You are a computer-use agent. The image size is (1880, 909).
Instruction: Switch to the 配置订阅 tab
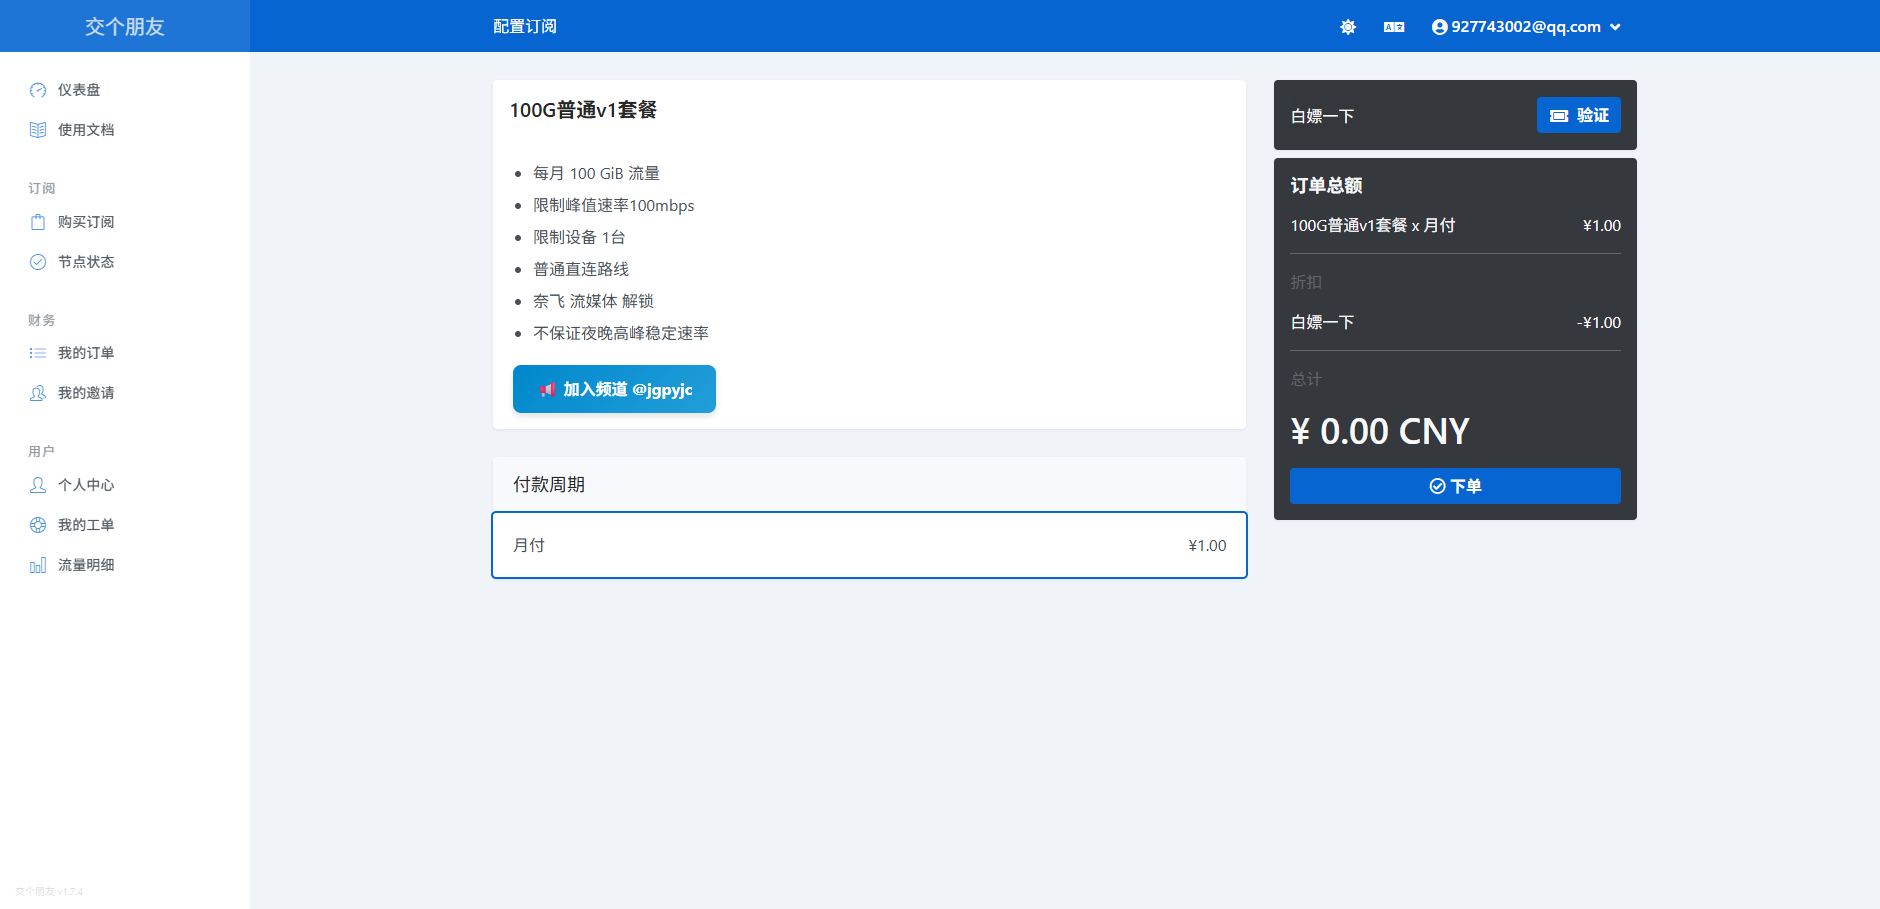(526, 27)
